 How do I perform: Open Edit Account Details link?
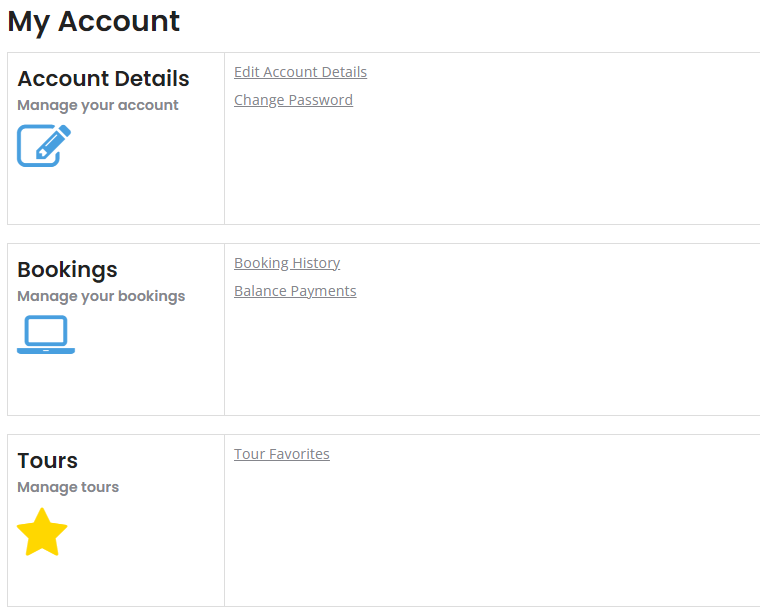tap(301, 72)
